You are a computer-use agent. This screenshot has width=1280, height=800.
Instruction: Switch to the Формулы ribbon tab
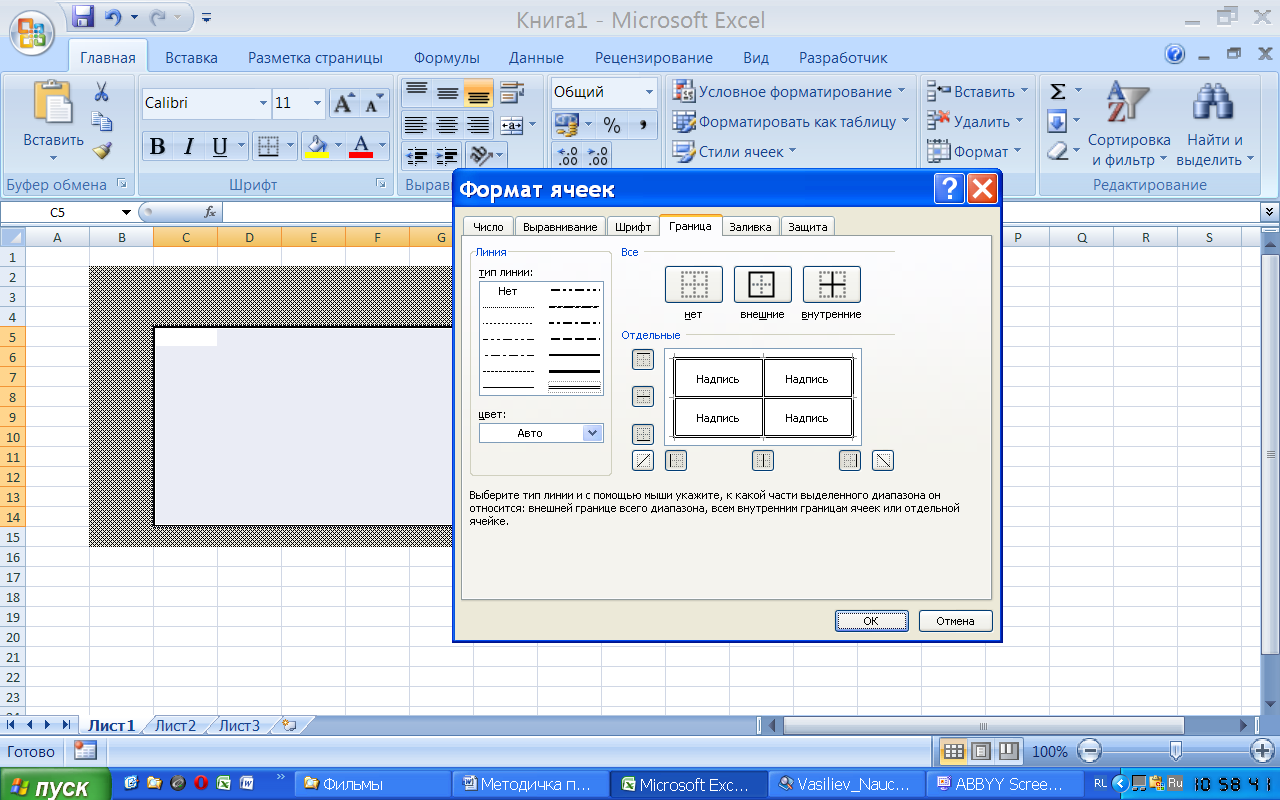(x=446, y=58)
